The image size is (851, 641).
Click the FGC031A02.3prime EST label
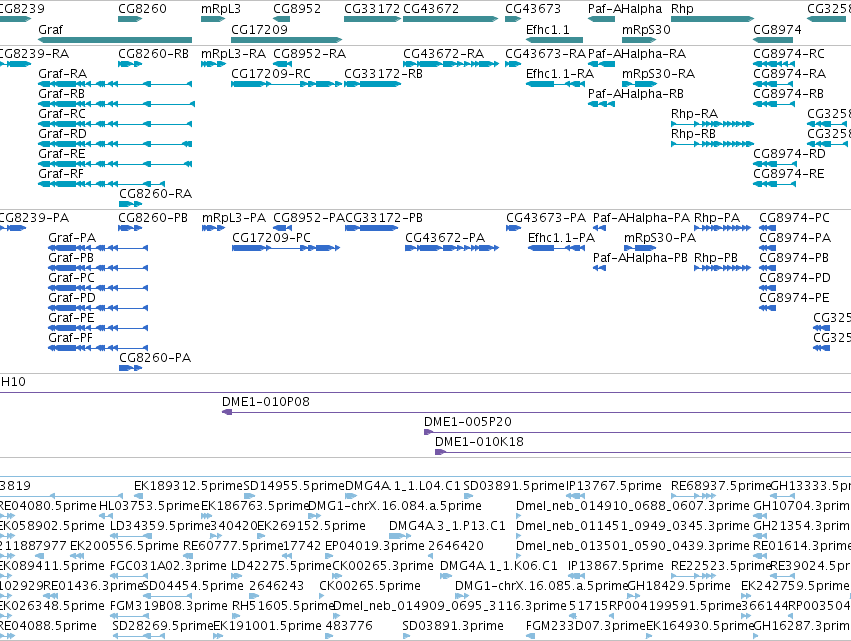(168, 566)
